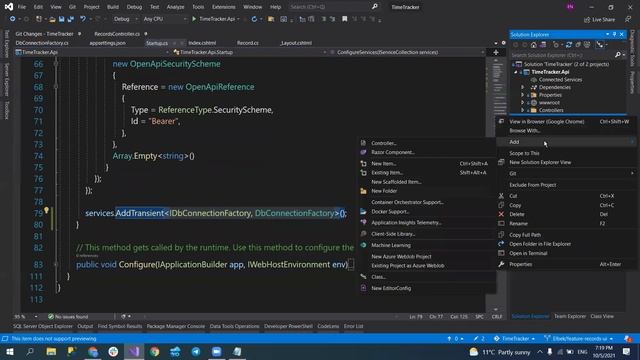Expand the Properties folder node
The width and height of the screenshot is (640, 360).
(522, 95)
